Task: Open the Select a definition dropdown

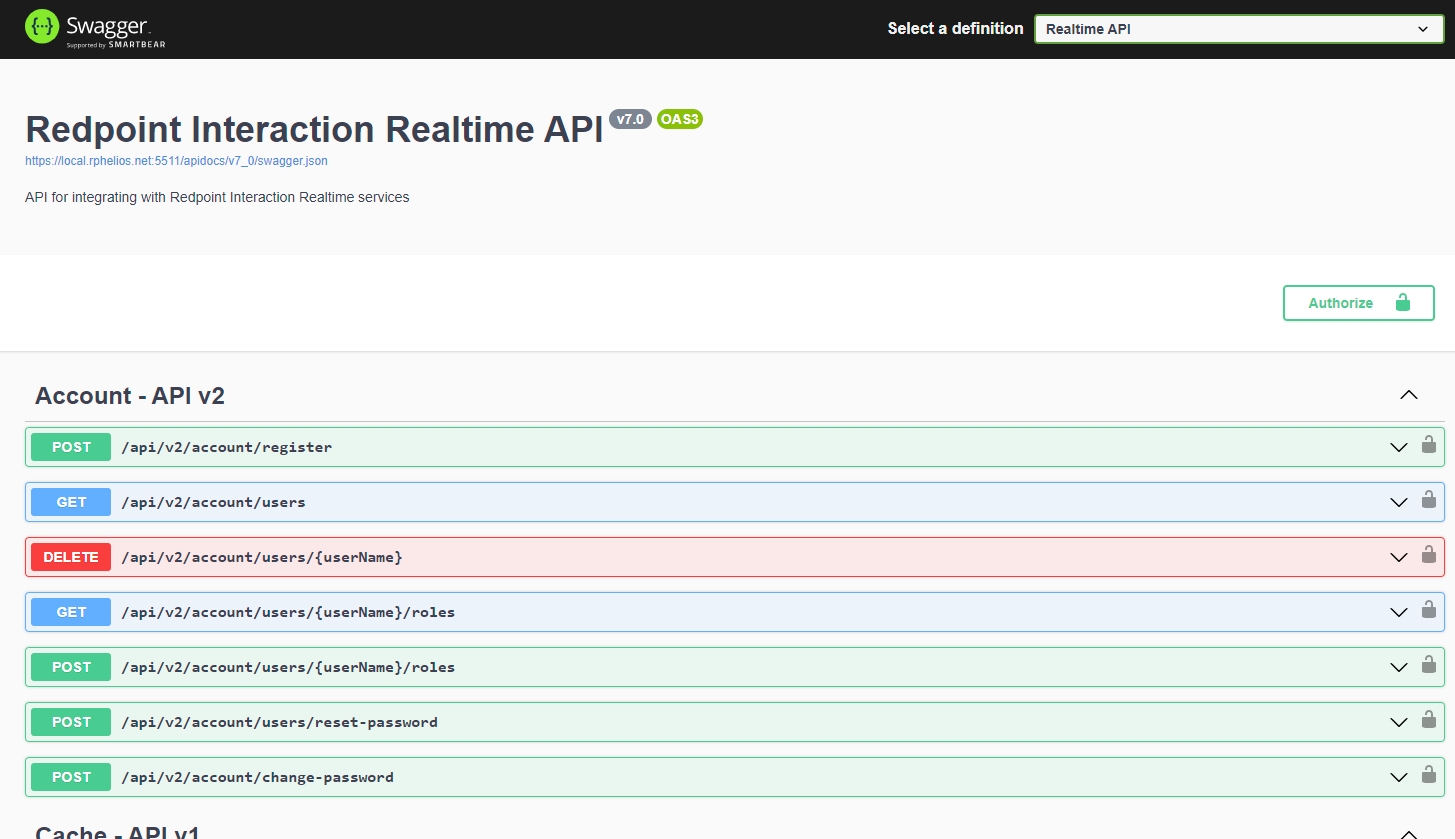Action: 1238,29
